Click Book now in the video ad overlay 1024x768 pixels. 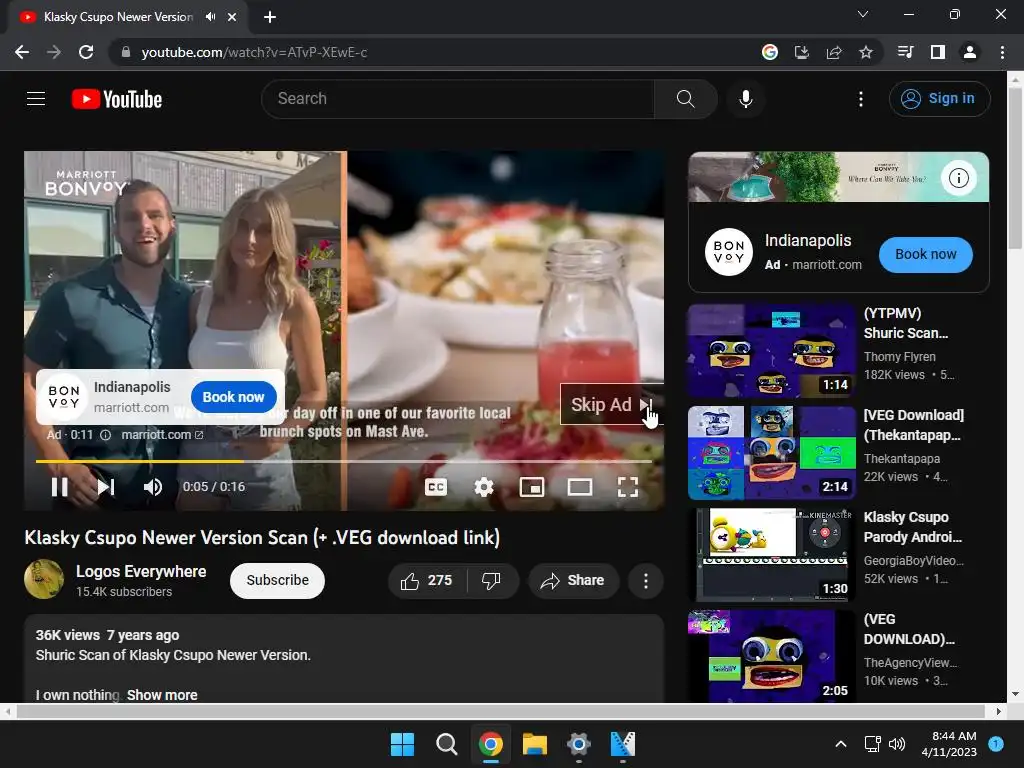[233, 397]
